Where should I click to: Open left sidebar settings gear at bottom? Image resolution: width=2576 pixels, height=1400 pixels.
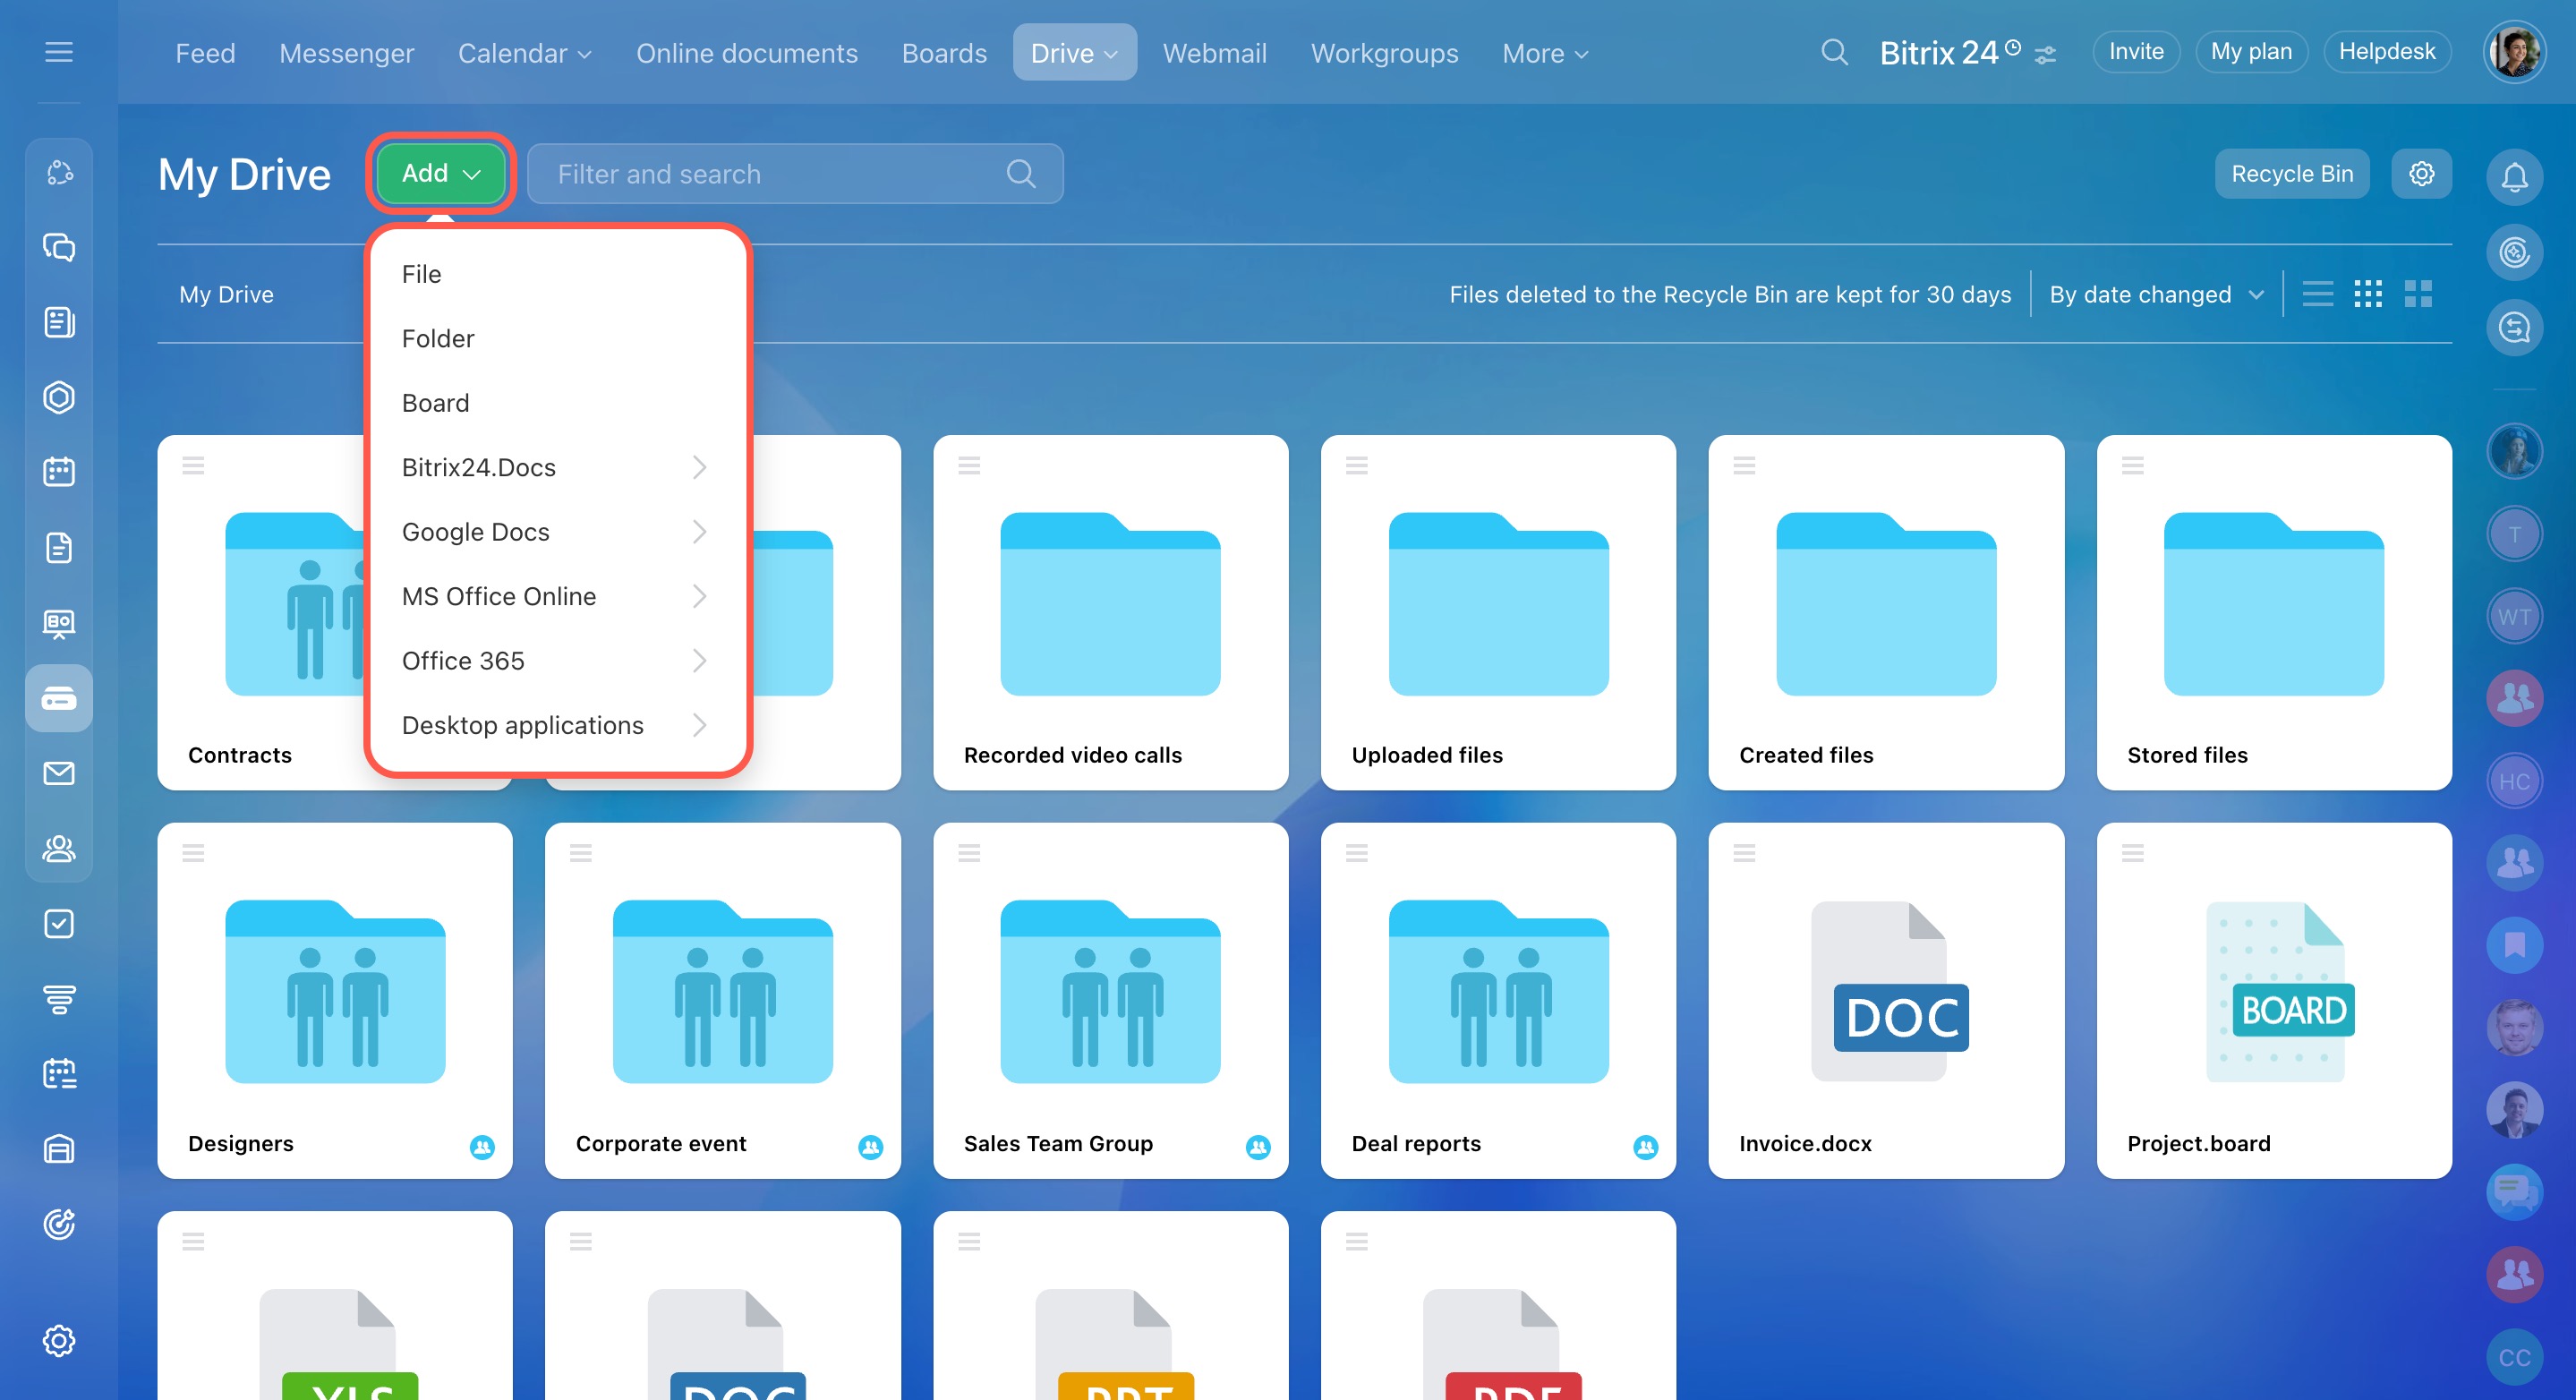pos(59,1340)
